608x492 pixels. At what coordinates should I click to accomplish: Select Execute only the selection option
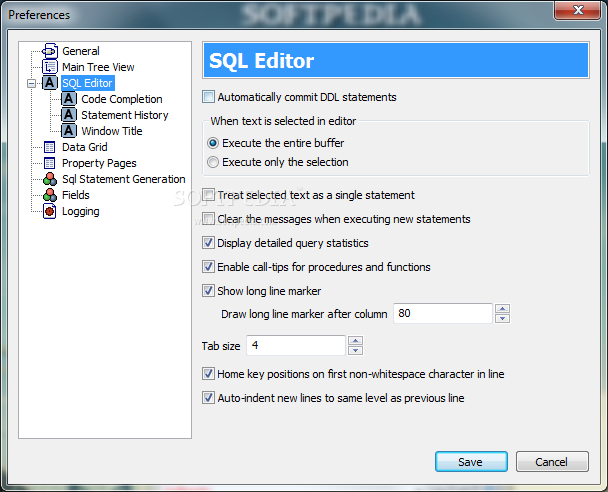pyautogui.click(x=213, y=162)
